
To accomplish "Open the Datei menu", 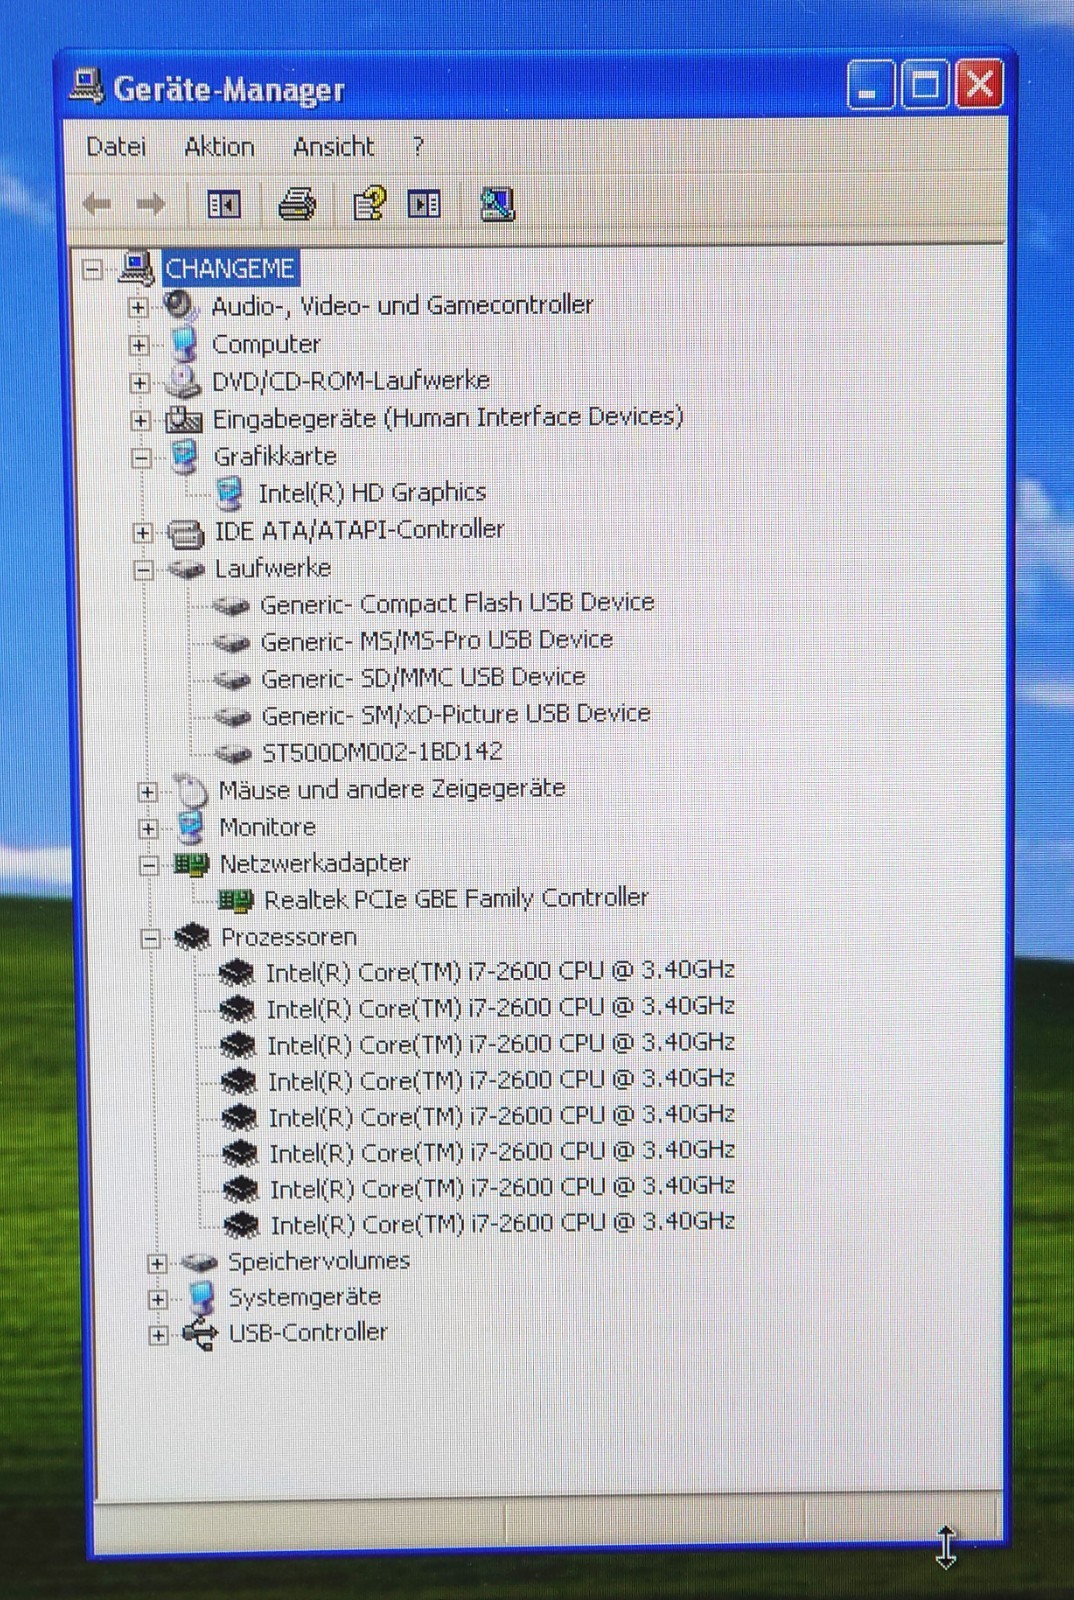I will (116, 147).
